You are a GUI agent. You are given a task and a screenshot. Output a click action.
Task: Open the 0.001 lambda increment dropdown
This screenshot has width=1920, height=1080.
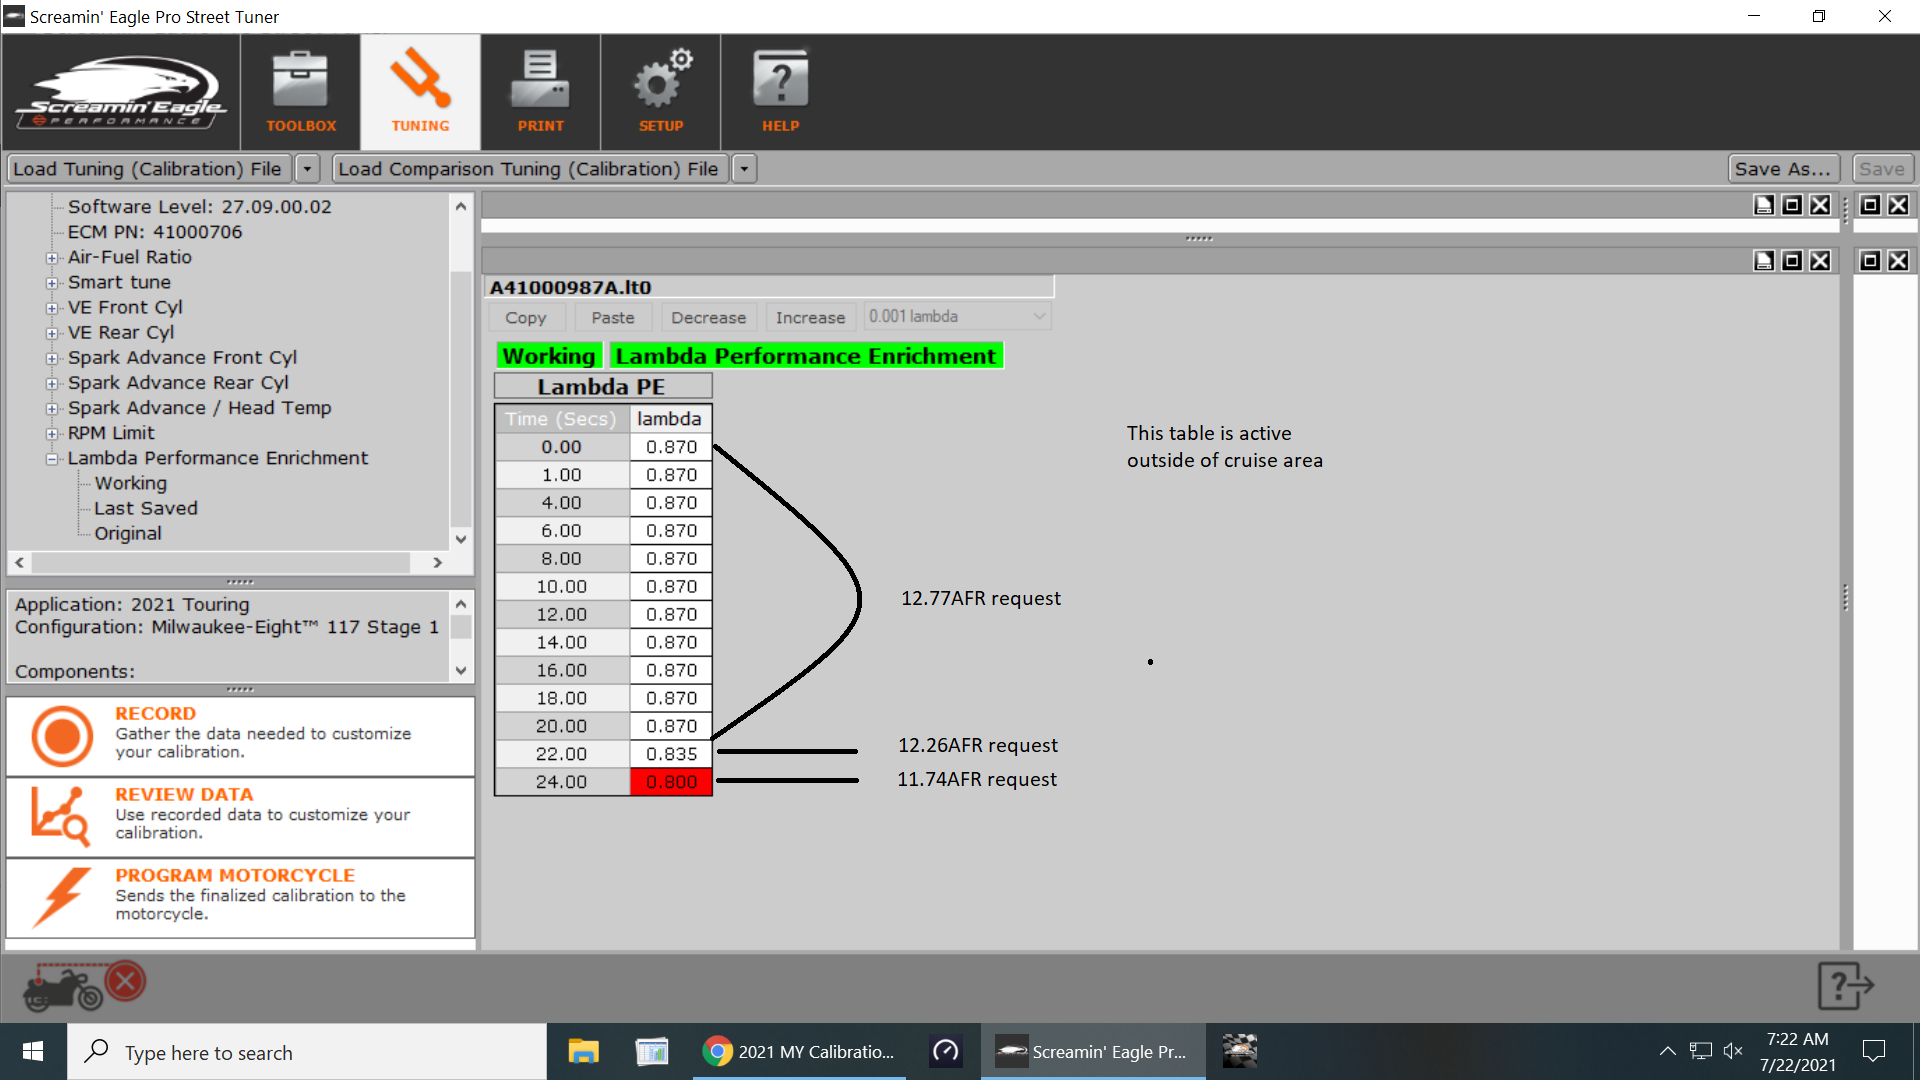(1039, 317)
